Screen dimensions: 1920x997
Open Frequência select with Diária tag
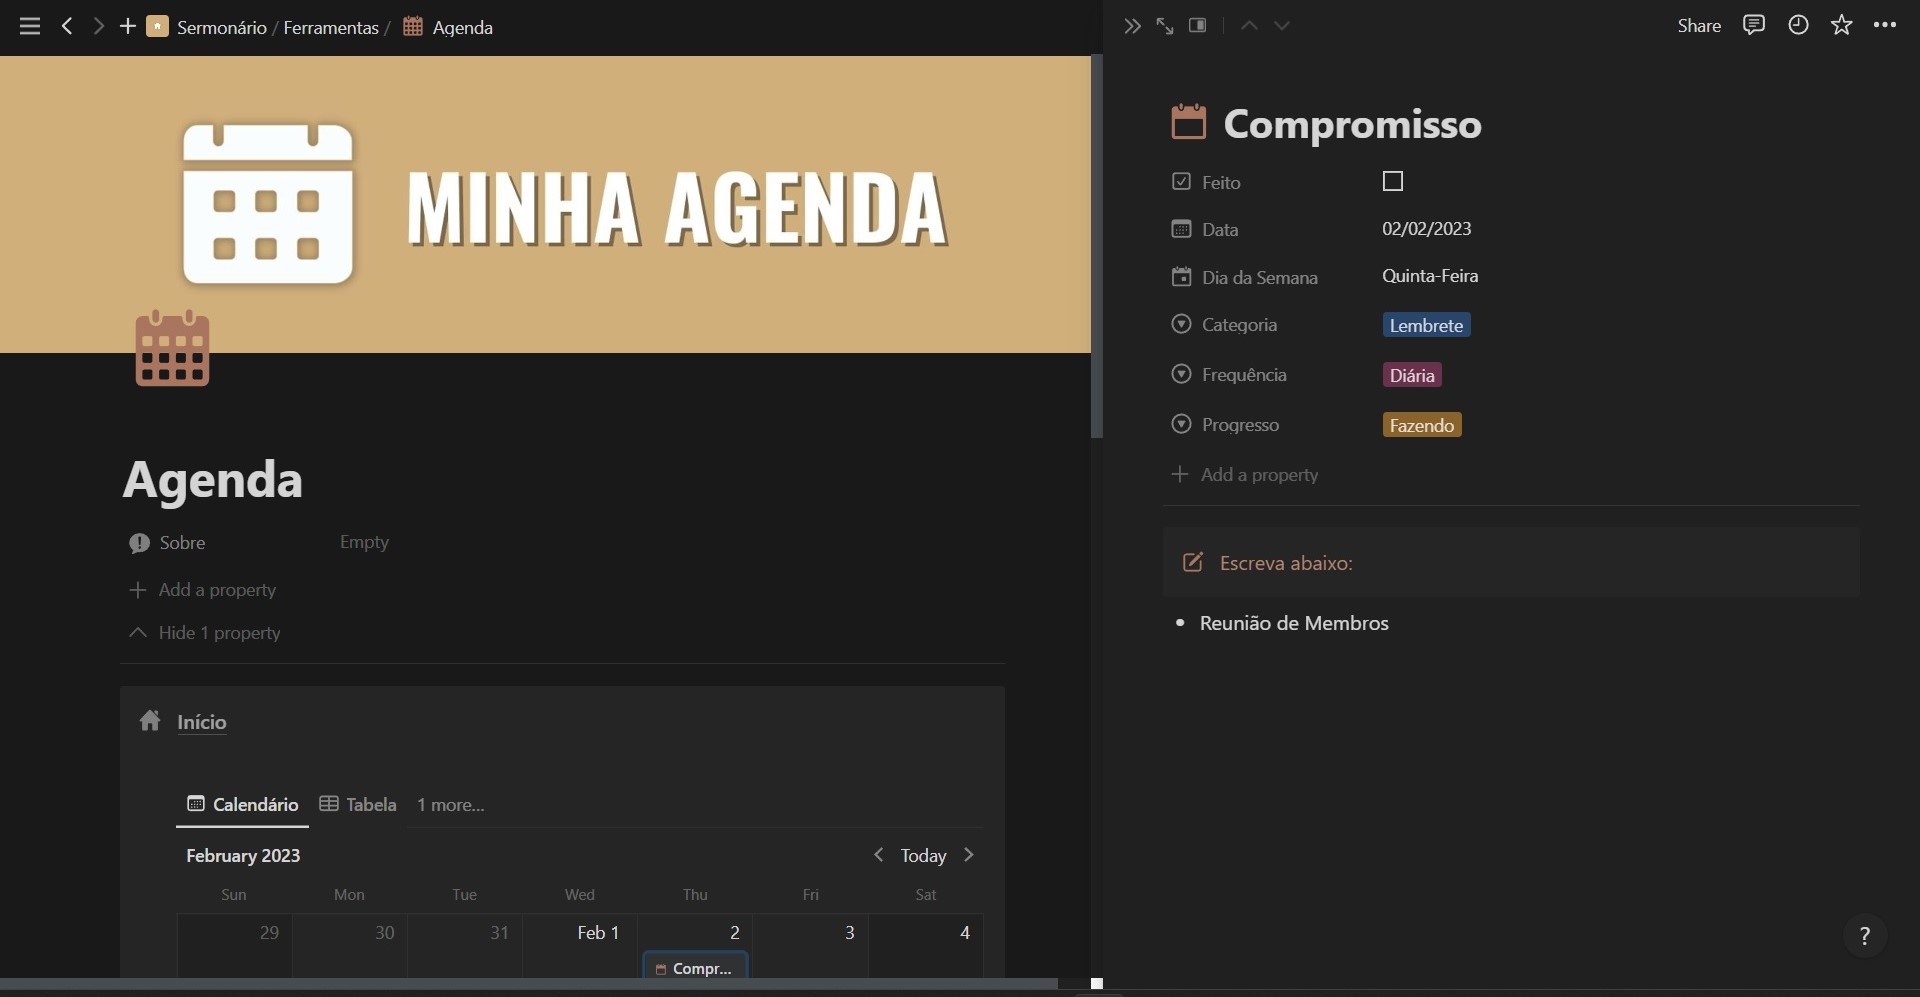tap(1412, 375)
